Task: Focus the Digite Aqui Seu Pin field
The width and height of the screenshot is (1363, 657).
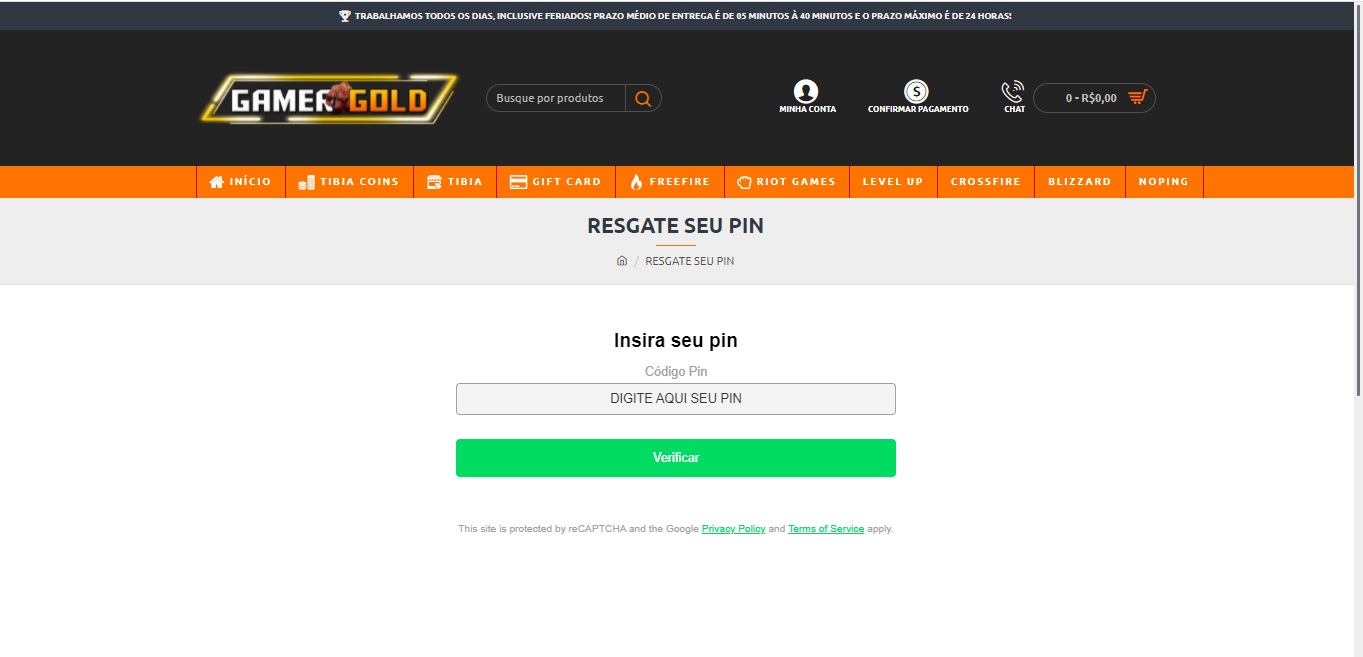Action: (x=676, y=399)
